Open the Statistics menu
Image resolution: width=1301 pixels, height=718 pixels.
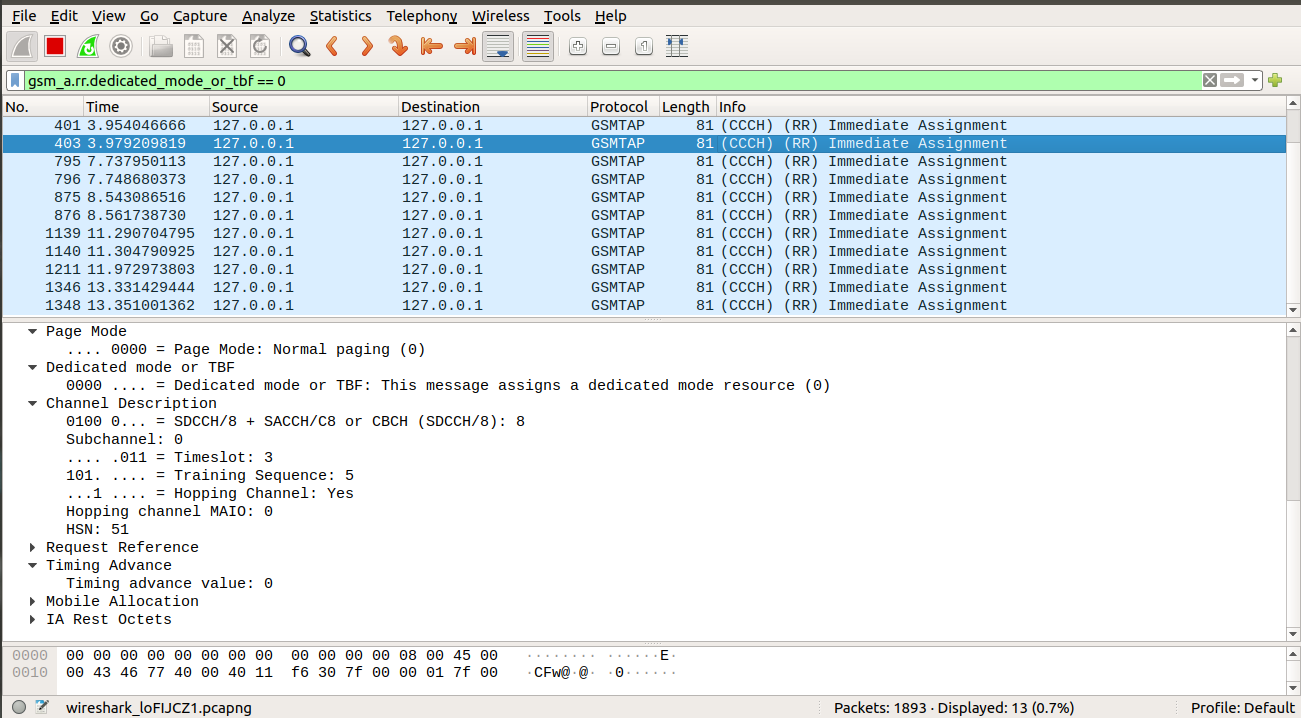pos(340,16)
